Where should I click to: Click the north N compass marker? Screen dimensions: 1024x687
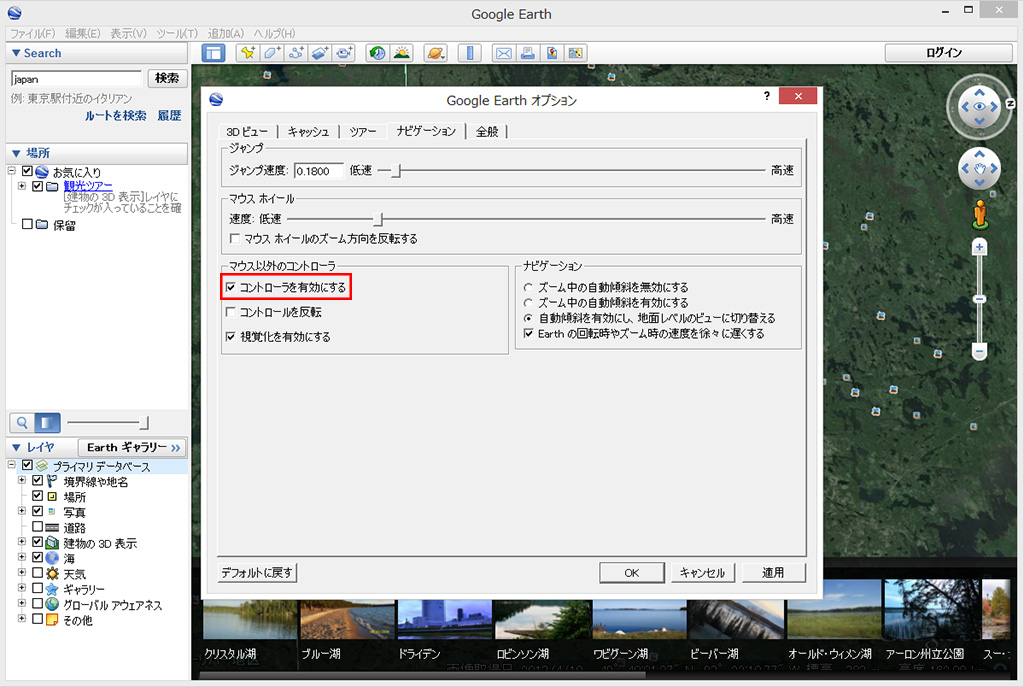point(1010,103)
